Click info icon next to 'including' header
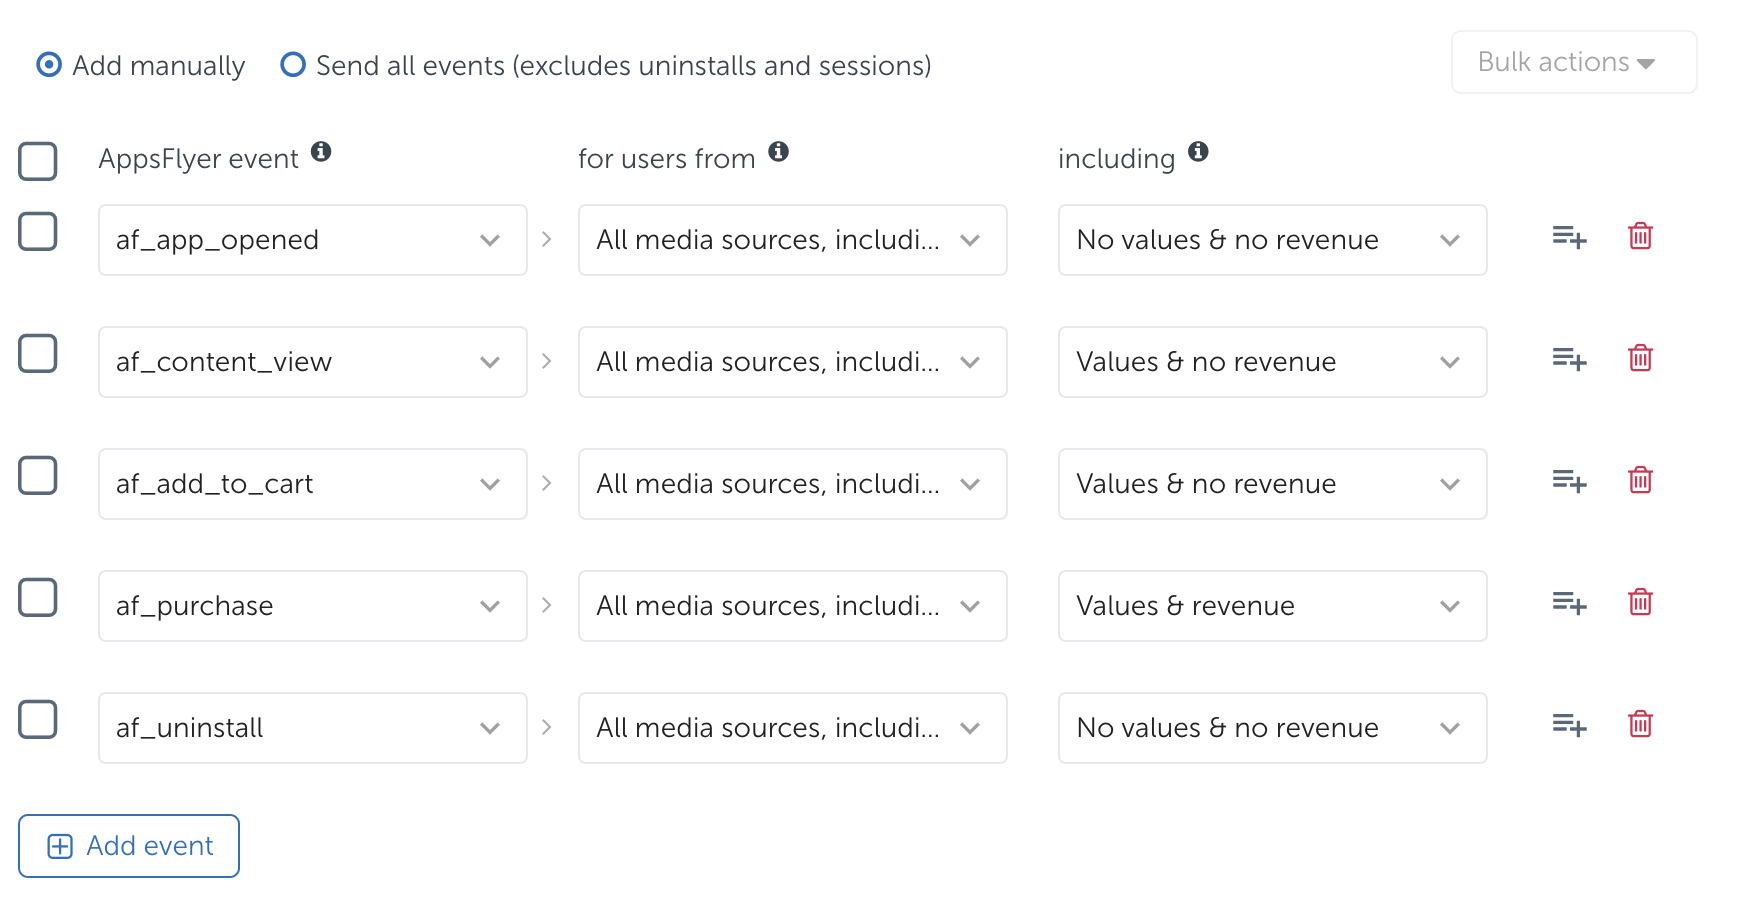 pos(1198,152)
